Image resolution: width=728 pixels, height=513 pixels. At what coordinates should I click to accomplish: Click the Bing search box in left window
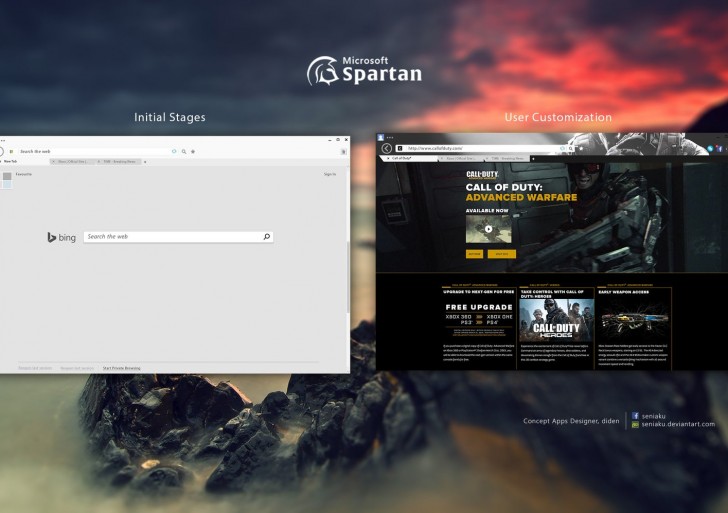click(178, 237)
